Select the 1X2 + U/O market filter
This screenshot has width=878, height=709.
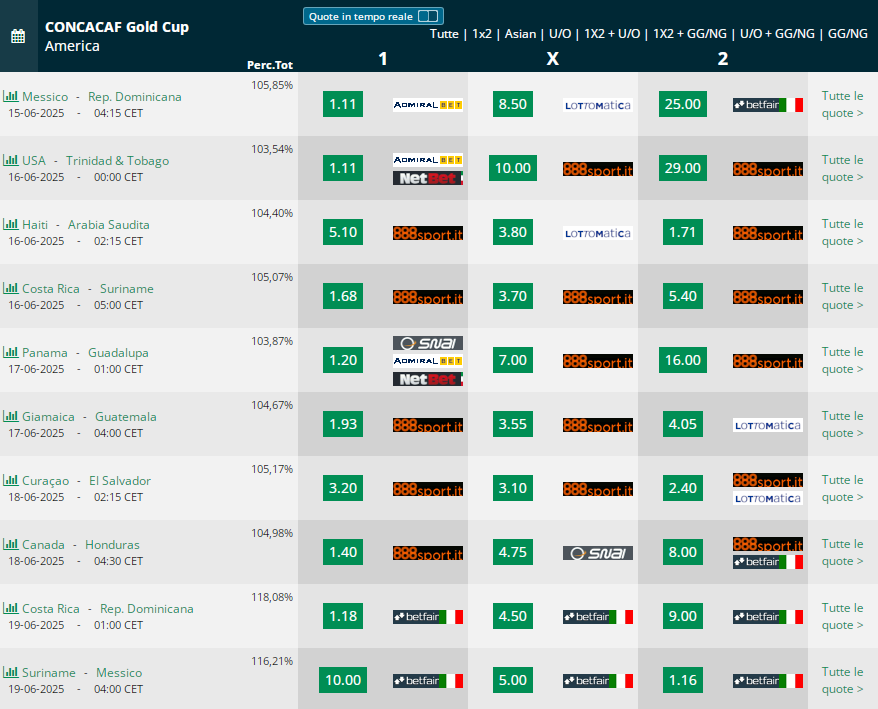(x=612, y=34)
